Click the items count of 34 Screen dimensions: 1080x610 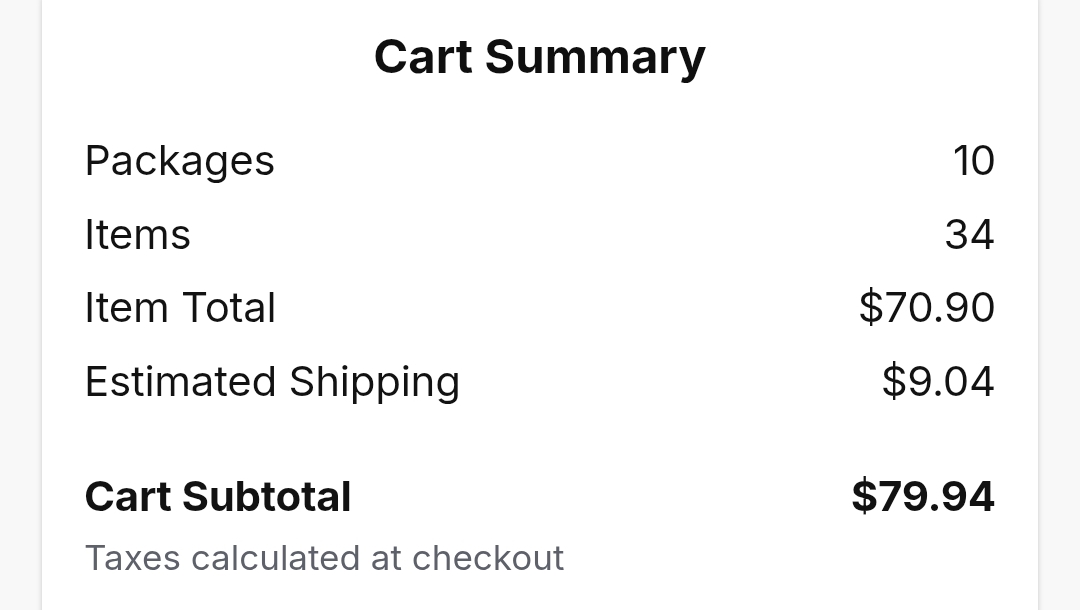(x=969, y=235)
